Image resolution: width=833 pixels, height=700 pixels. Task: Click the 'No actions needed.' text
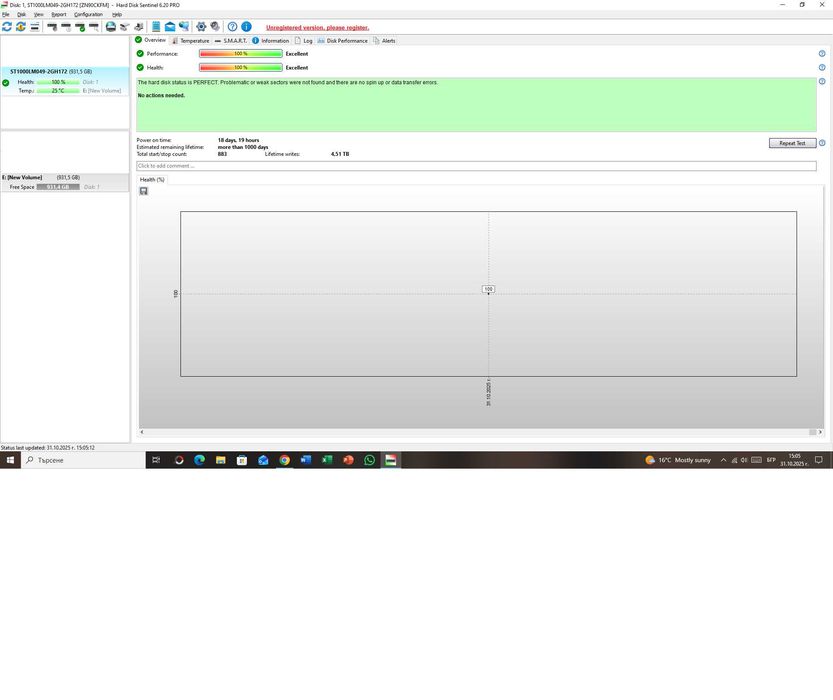162,96
